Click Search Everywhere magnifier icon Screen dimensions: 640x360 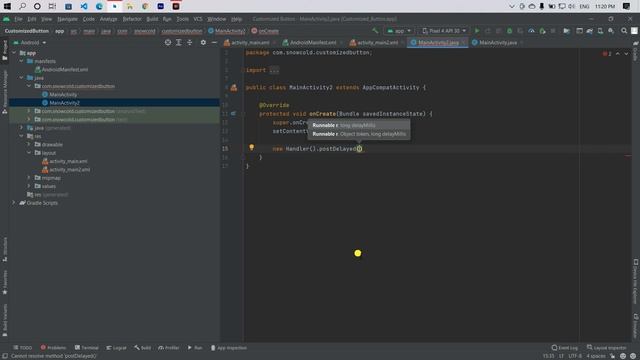point(624,31)
